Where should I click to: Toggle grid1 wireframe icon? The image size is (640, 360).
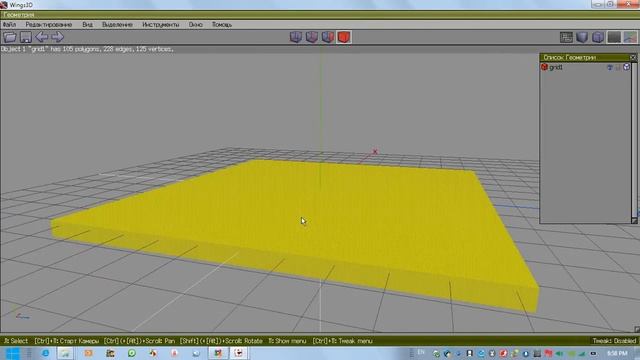coord(627,67)
